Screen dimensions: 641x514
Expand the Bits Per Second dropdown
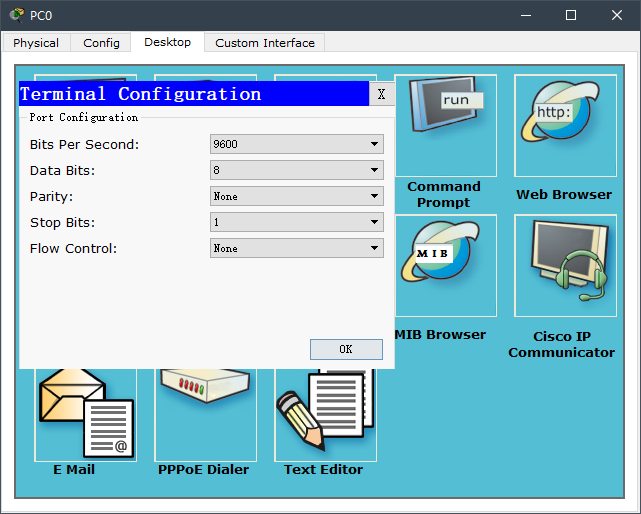coord(297,144)
